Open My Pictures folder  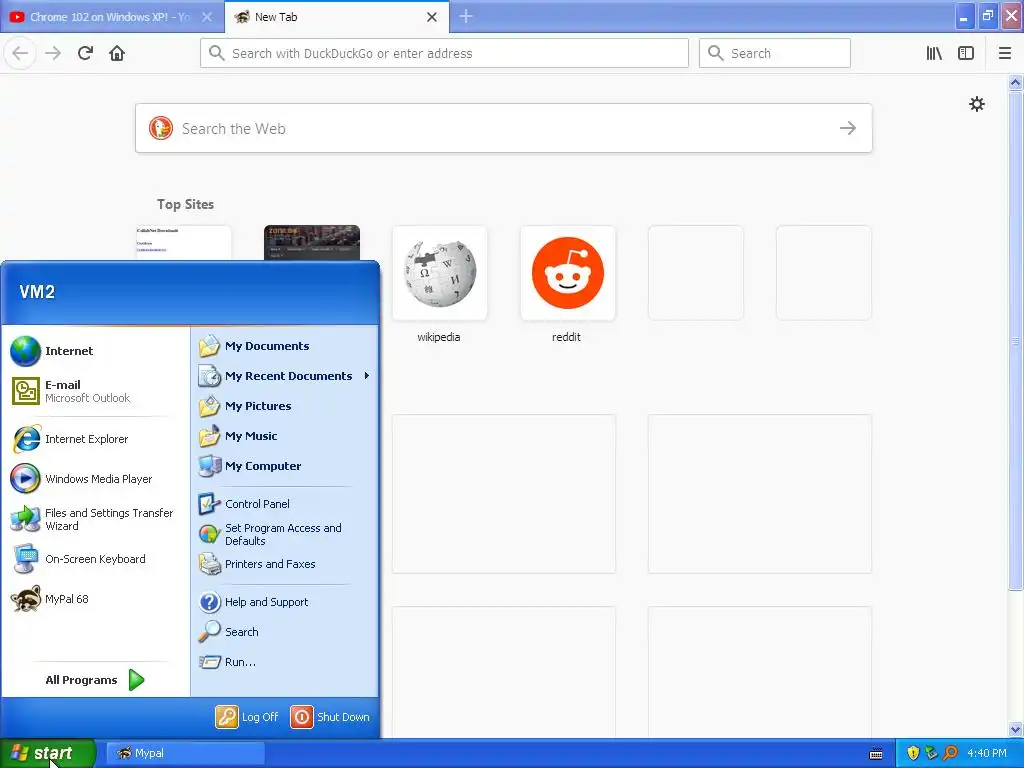[x=285, y=406]
